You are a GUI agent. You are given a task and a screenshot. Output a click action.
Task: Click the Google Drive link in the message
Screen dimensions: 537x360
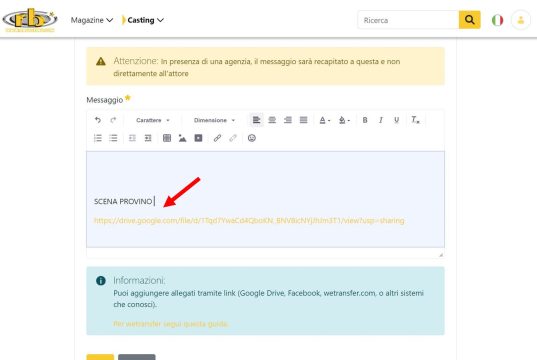click(249, 221)
